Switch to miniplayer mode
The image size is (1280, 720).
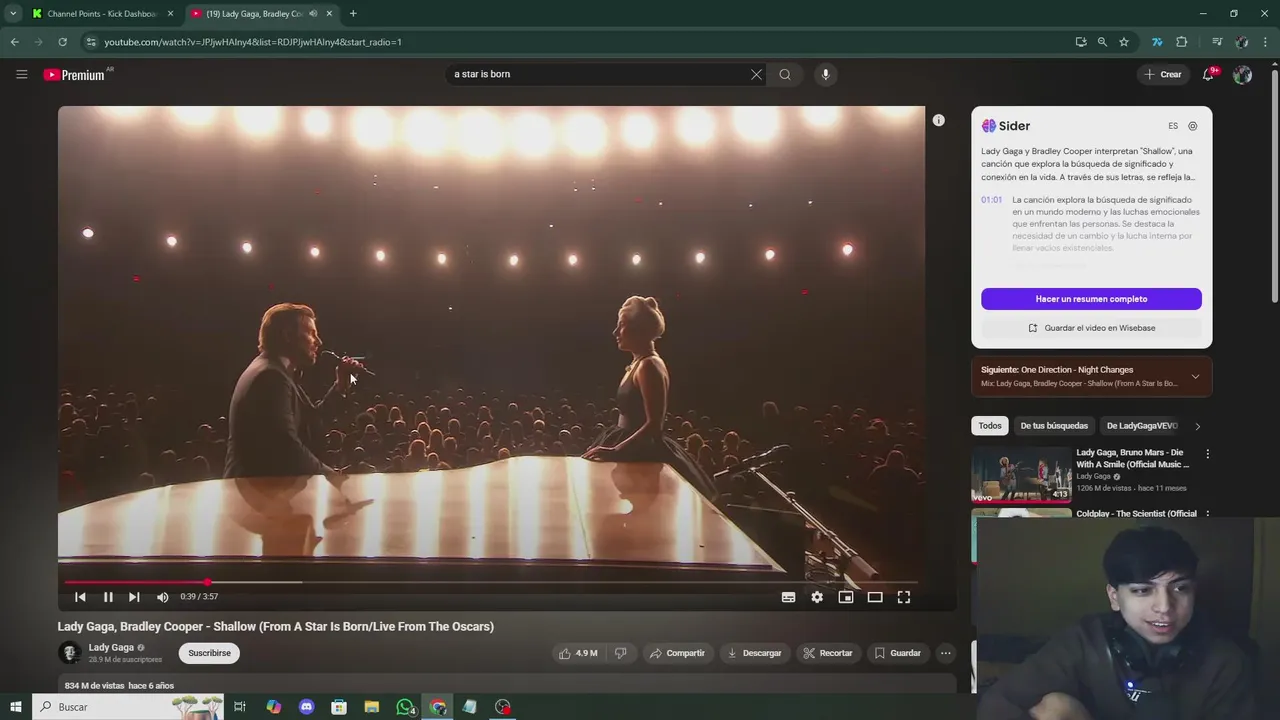[846, 597]
